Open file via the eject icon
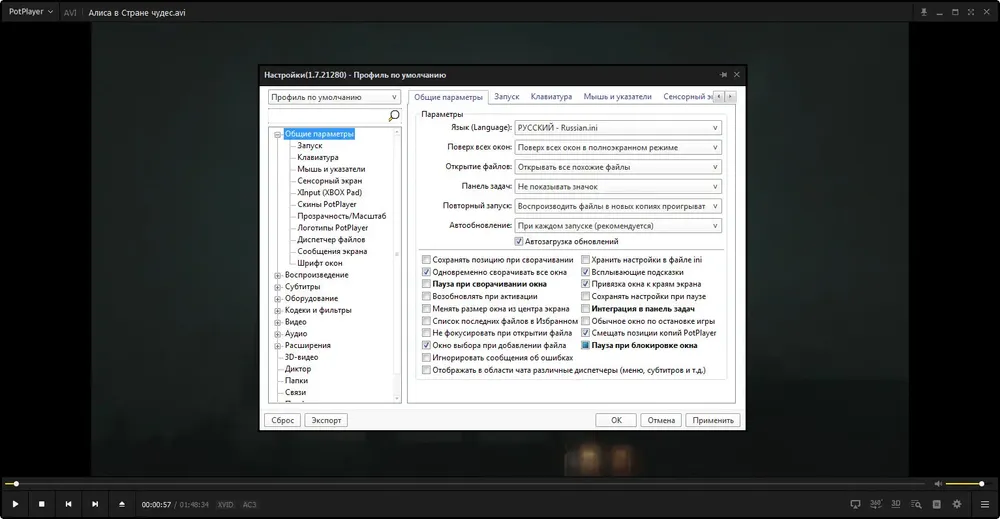 point(122,504)
